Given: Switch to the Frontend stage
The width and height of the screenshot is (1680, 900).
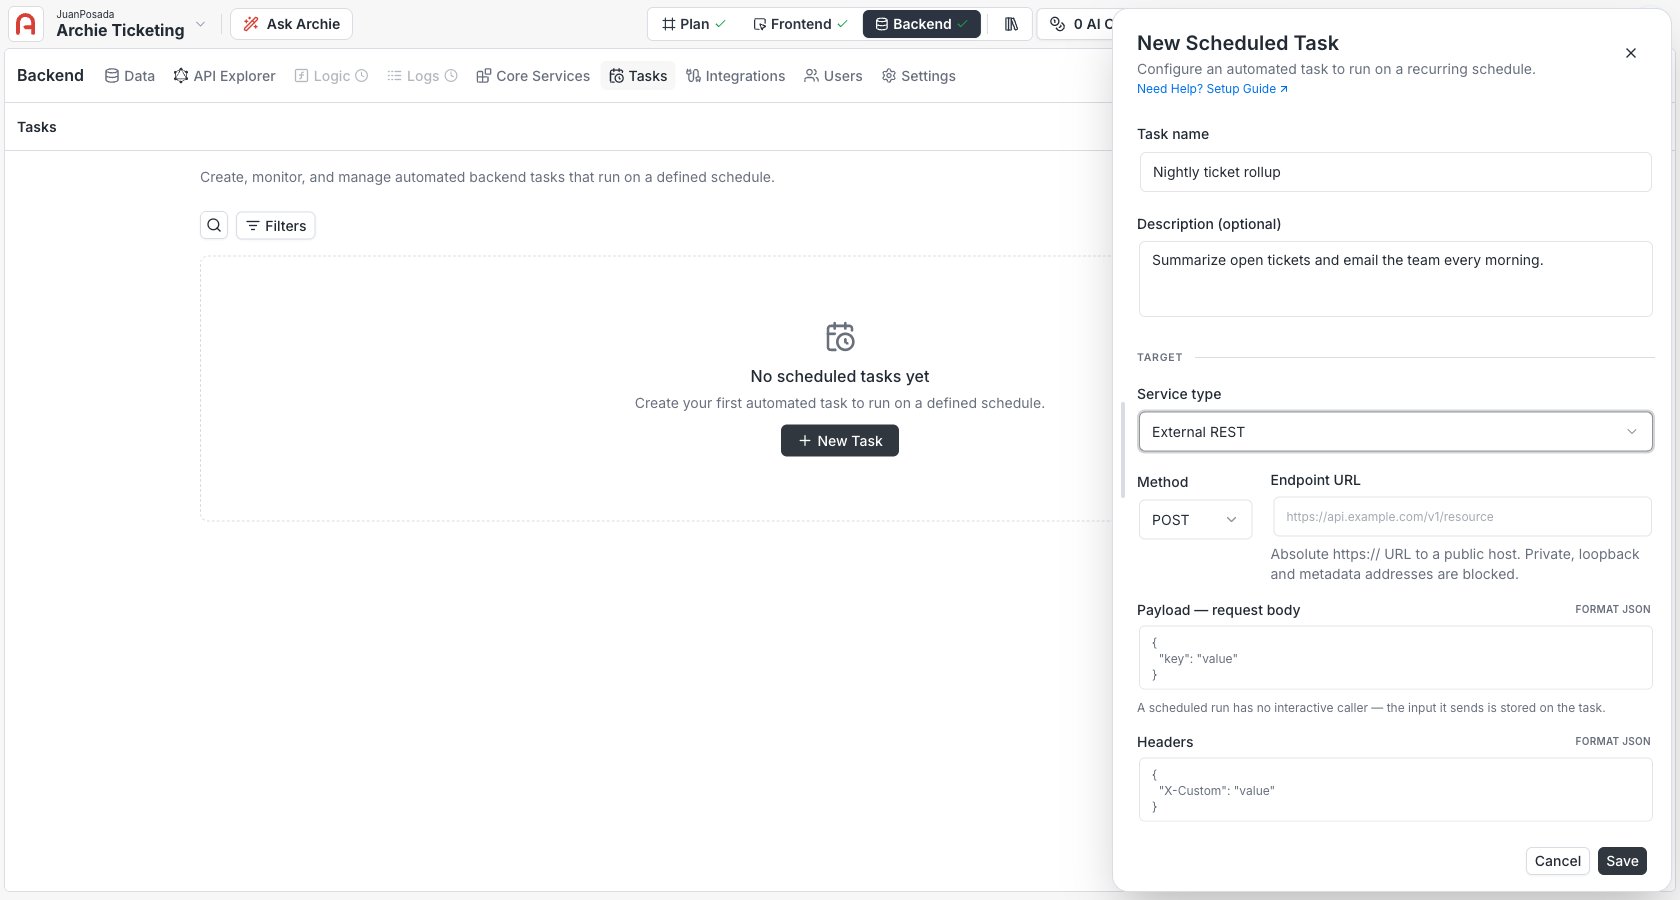Looking at the screenshot, I should tap(800, 24).
